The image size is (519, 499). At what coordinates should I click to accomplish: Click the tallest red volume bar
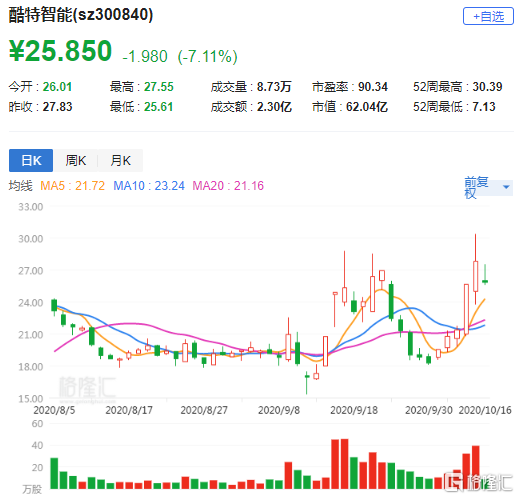coord(344,464)
